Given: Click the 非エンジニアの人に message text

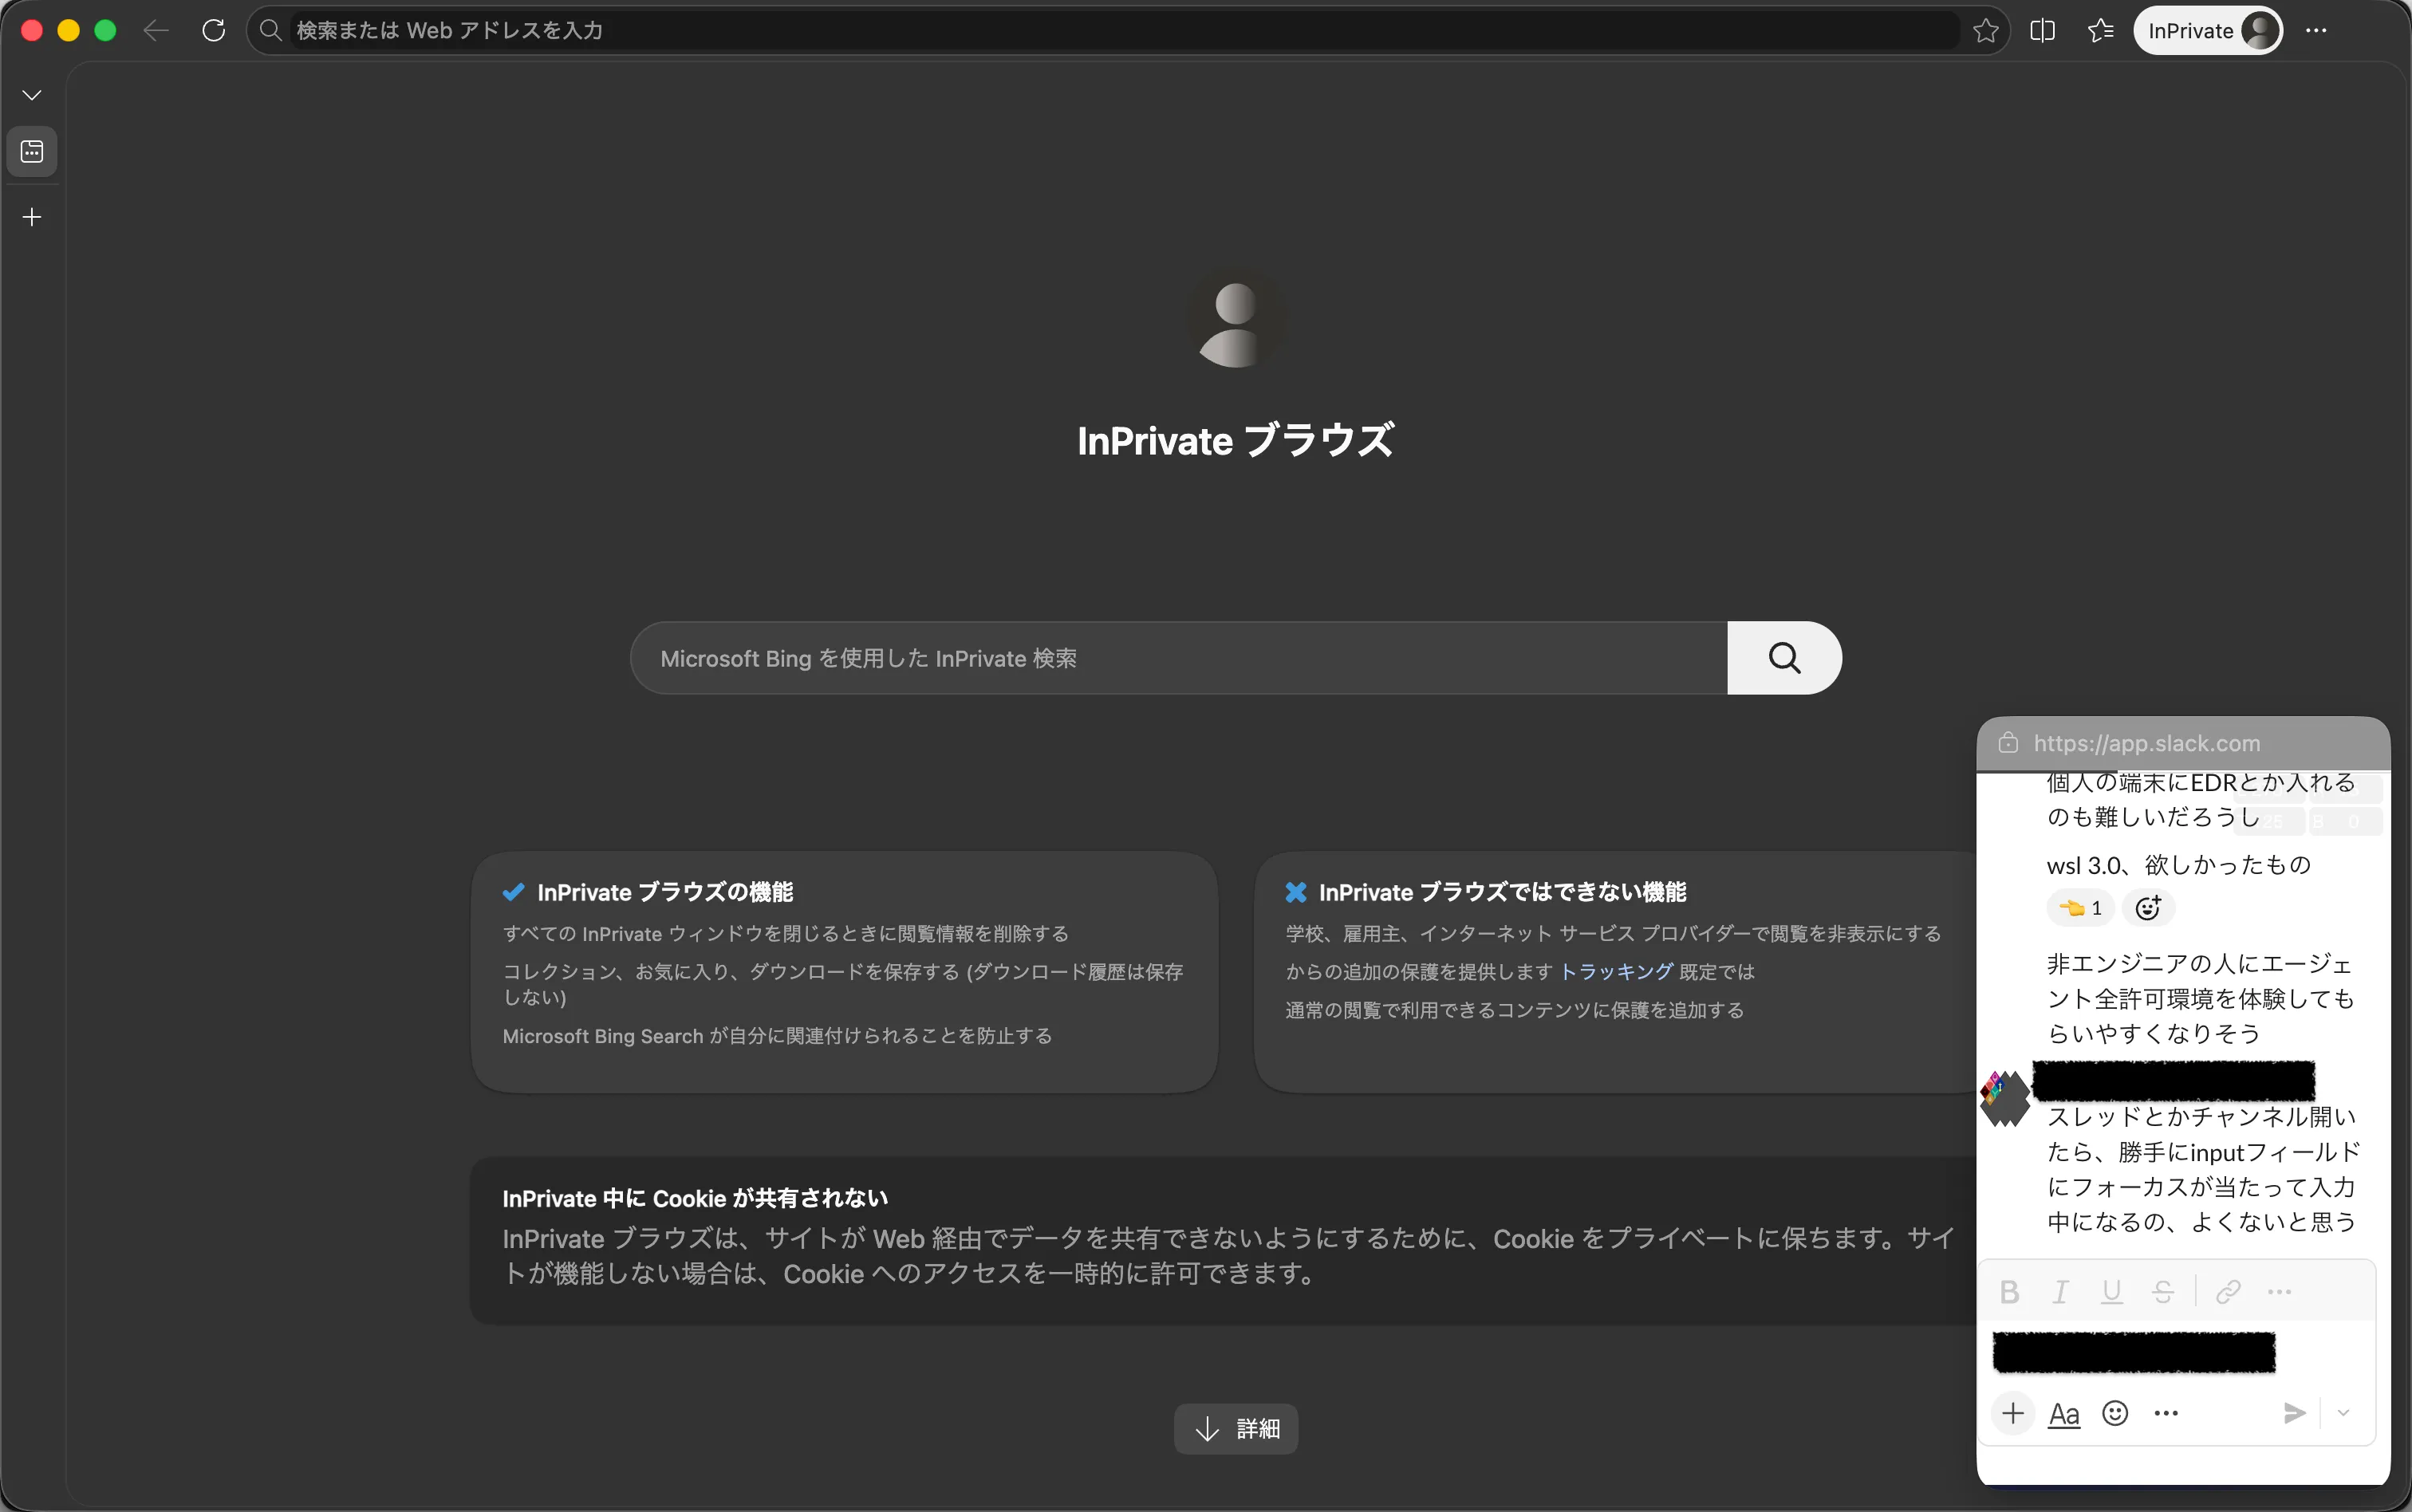Looking at the screenshot, I should (x=2200, y=998).
